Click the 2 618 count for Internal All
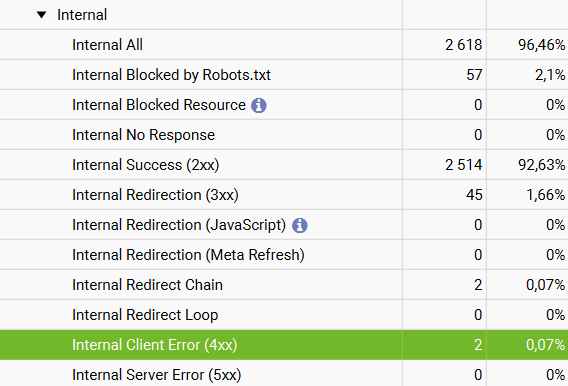Viewport: 568px width, 386px height. coord(464,45)
